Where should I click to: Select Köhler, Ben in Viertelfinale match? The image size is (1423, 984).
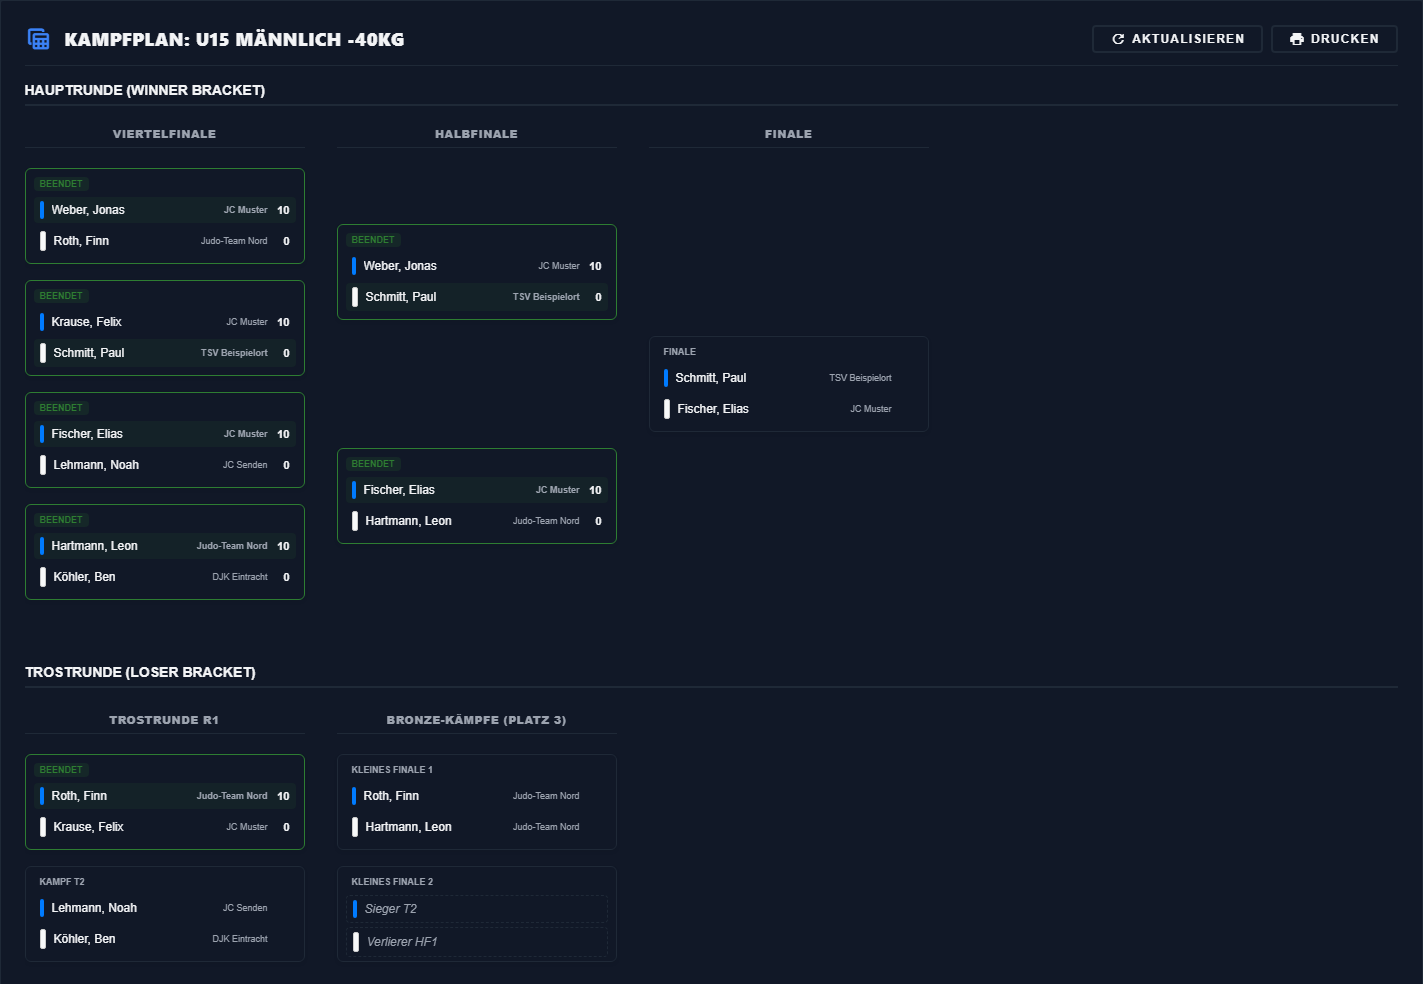[165, 577]
